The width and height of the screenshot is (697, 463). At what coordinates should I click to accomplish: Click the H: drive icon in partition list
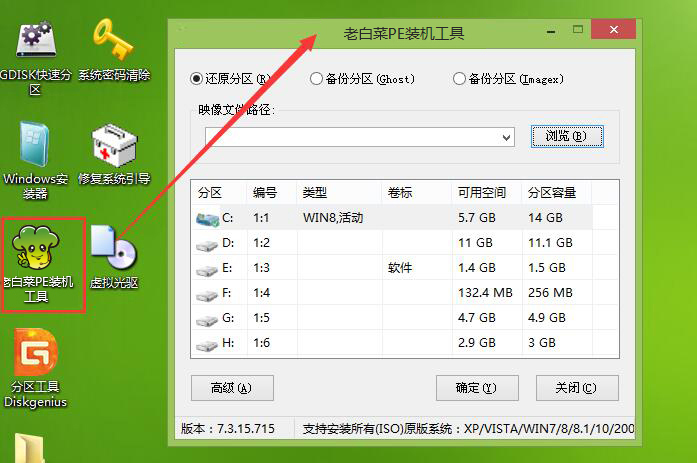(207, 344)
